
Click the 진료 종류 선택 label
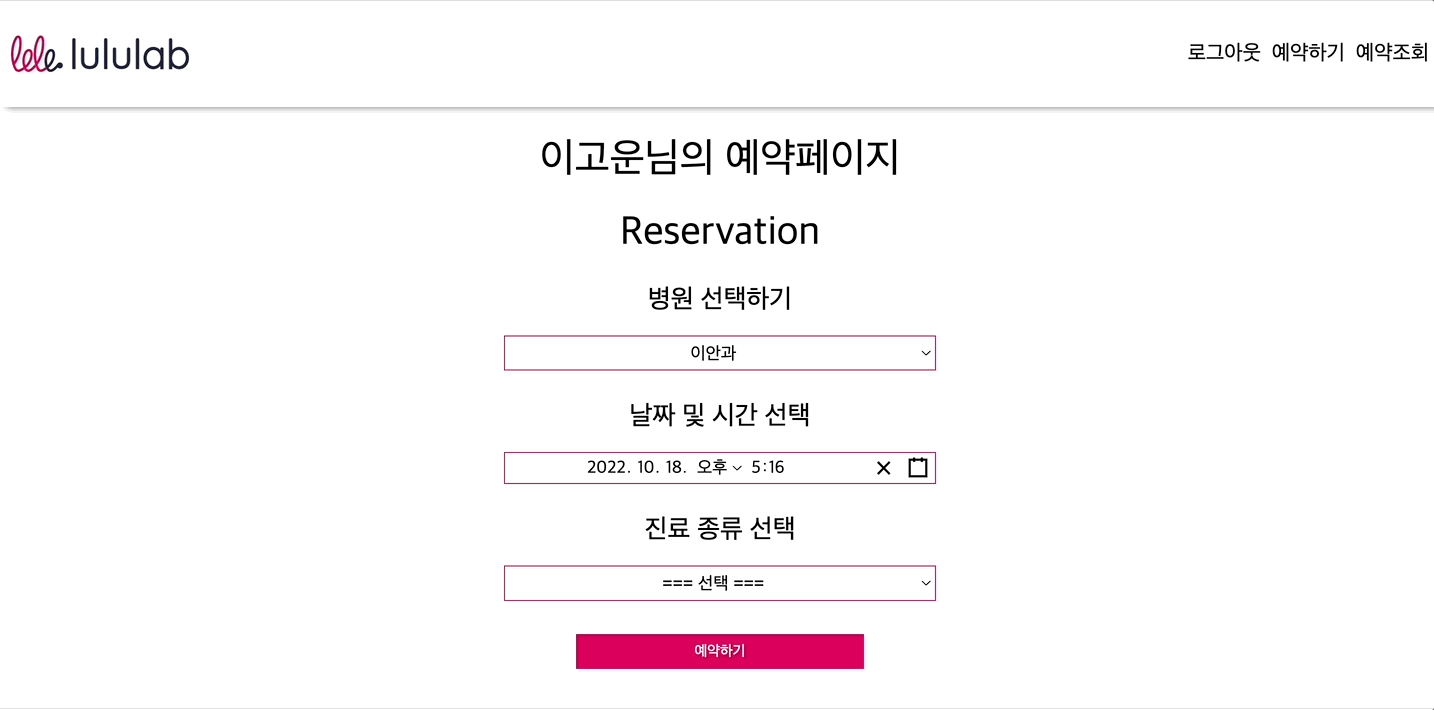coord(719,528)
